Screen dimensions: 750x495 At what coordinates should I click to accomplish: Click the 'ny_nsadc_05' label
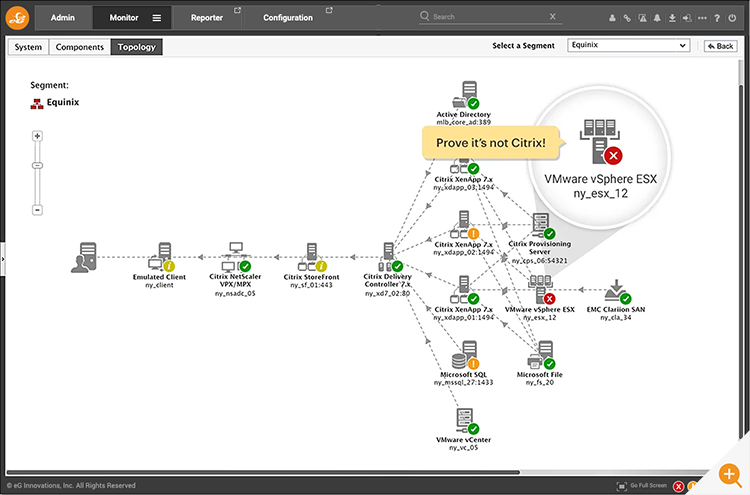pos(235,294)
